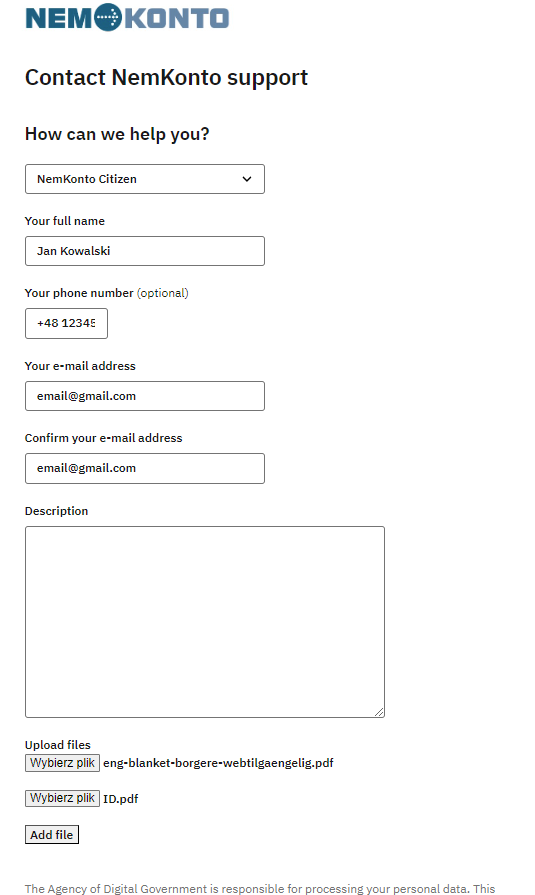Click the arrow circle in NemKonto logo
Viewport: 535px width, 895px height.
[108, 17]
